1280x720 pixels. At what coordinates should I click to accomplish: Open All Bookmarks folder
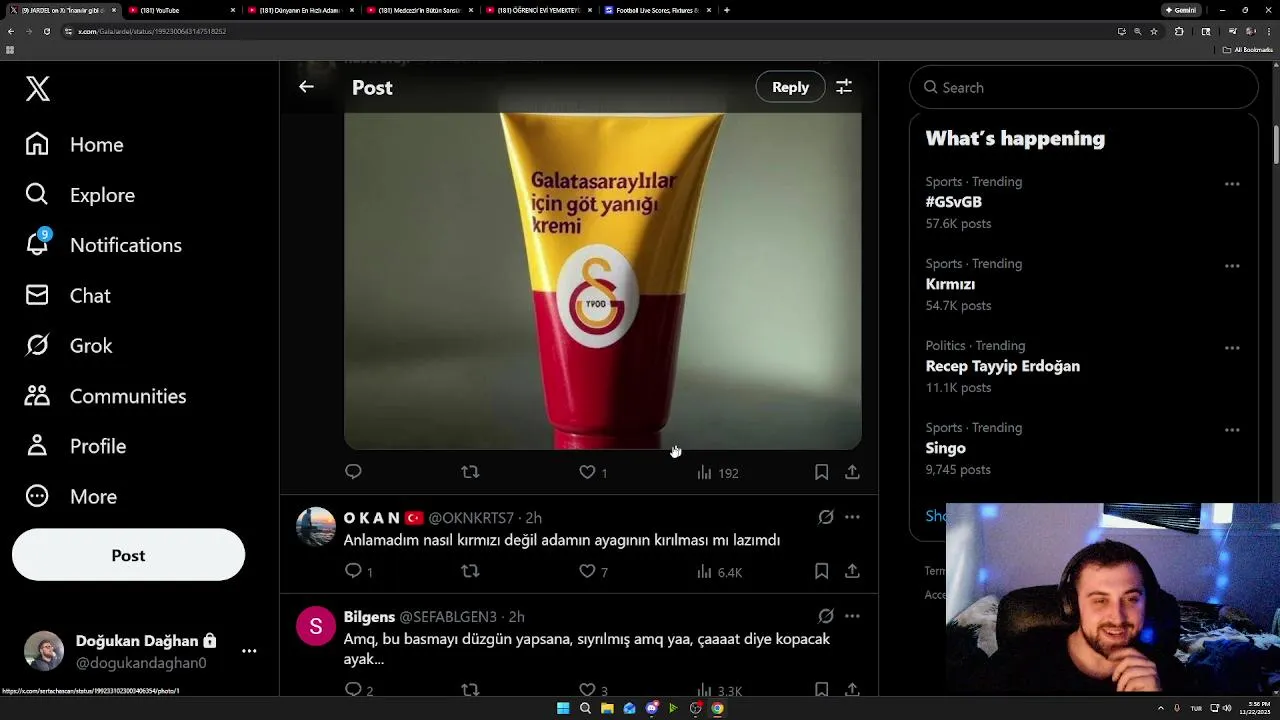click(x=1248, y=49)
